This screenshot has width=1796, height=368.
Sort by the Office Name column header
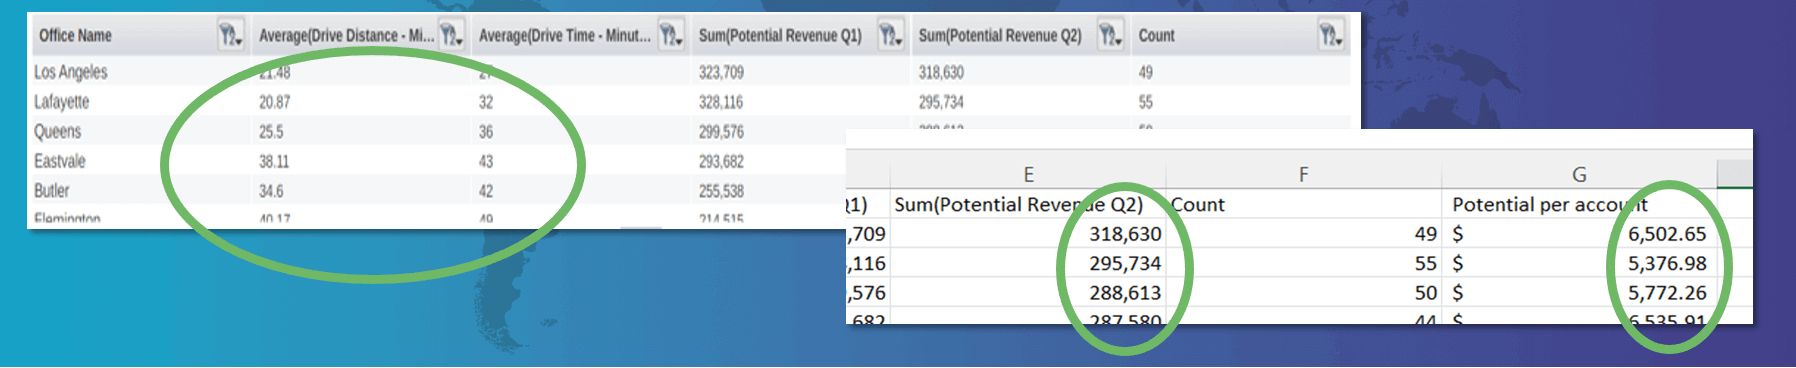(x=75, y=36)
